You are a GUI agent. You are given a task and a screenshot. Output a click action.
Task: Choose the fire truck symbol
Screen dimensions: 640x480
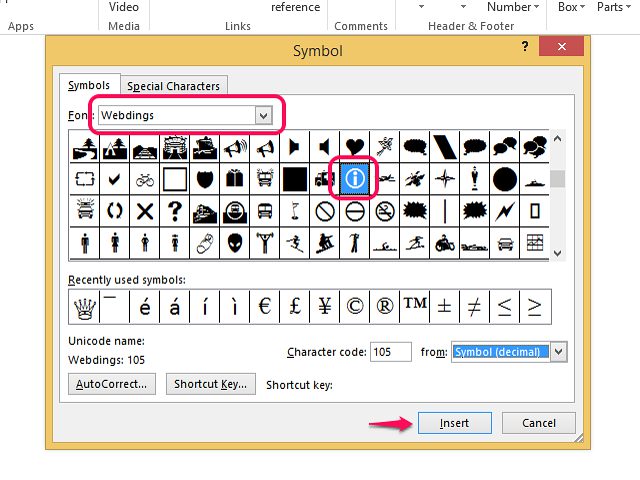point(264,179)
